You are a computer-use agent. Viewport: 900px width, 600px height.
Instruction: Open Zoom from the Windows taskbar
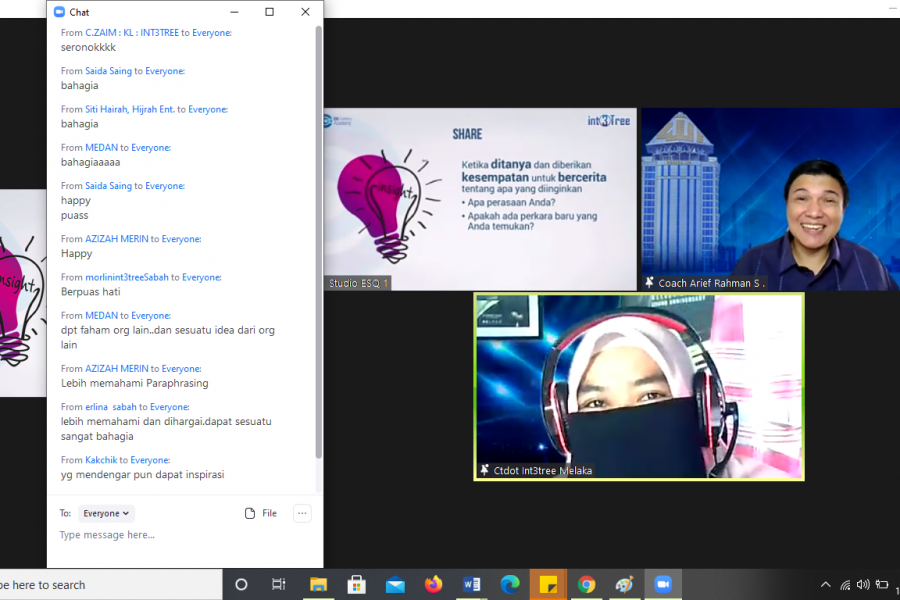click(662, 585)
